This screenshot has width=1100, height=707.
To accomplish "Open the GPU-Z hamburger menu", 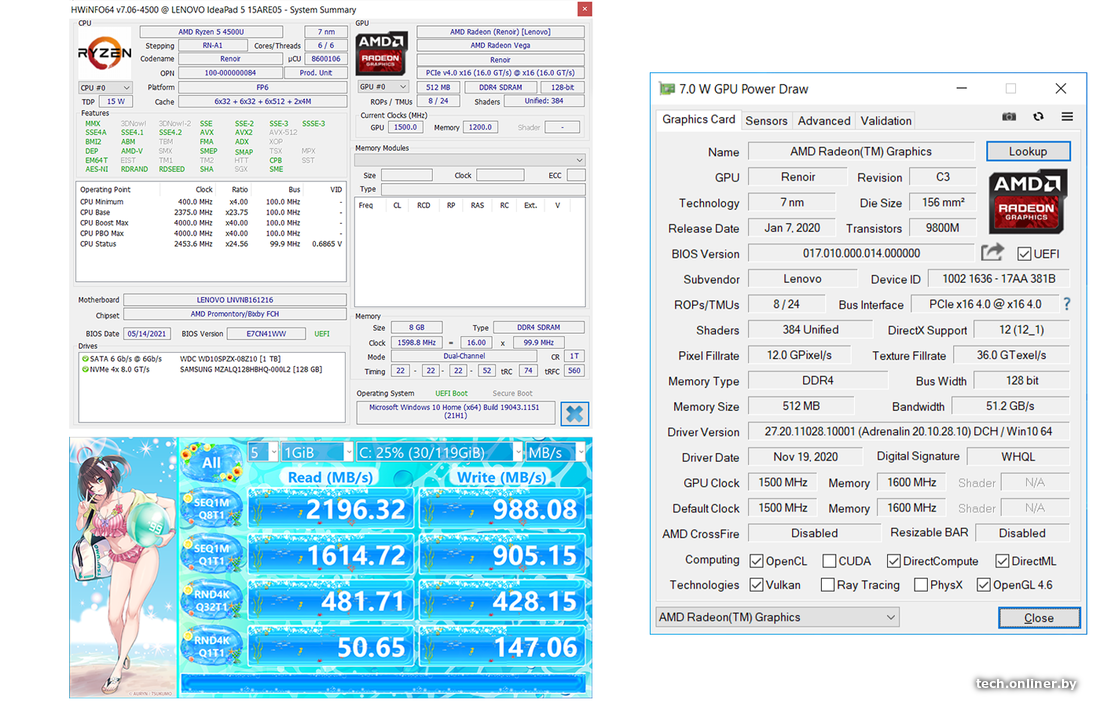I will (1067, 117).
